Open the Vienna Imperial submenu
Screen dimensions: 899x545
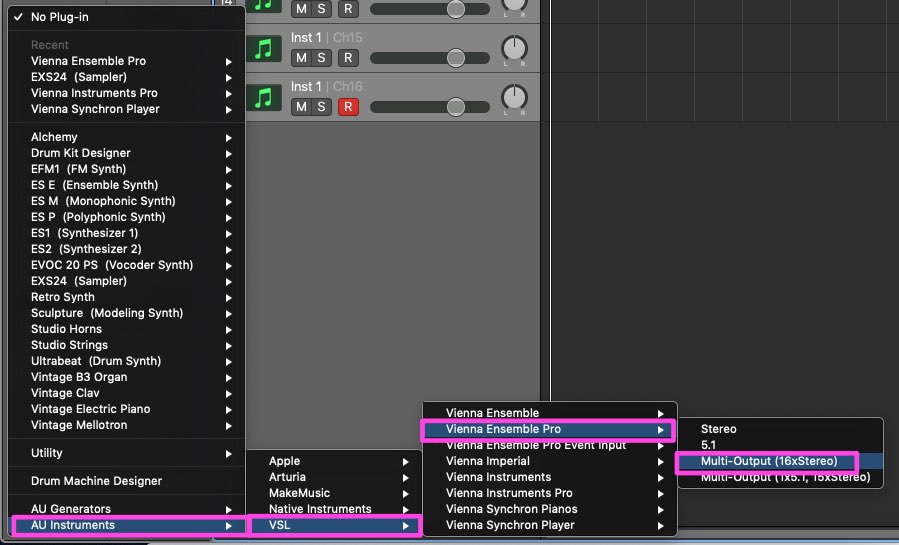(x=550, y=461)
